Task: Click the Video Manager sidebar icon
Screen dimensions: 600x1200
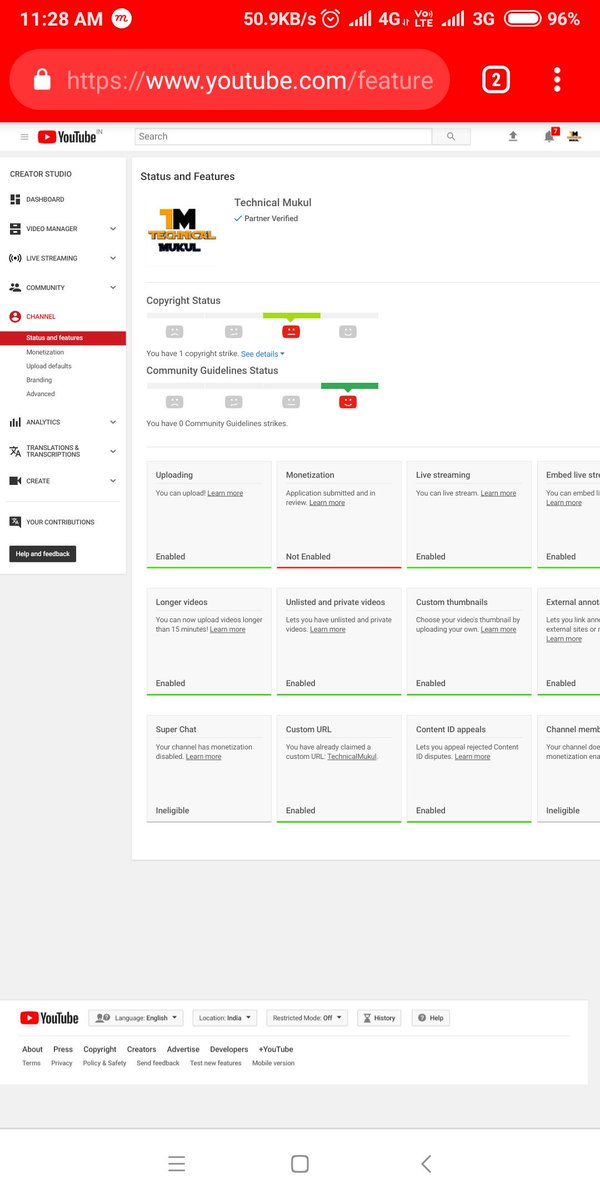Action: coord(15,229)
